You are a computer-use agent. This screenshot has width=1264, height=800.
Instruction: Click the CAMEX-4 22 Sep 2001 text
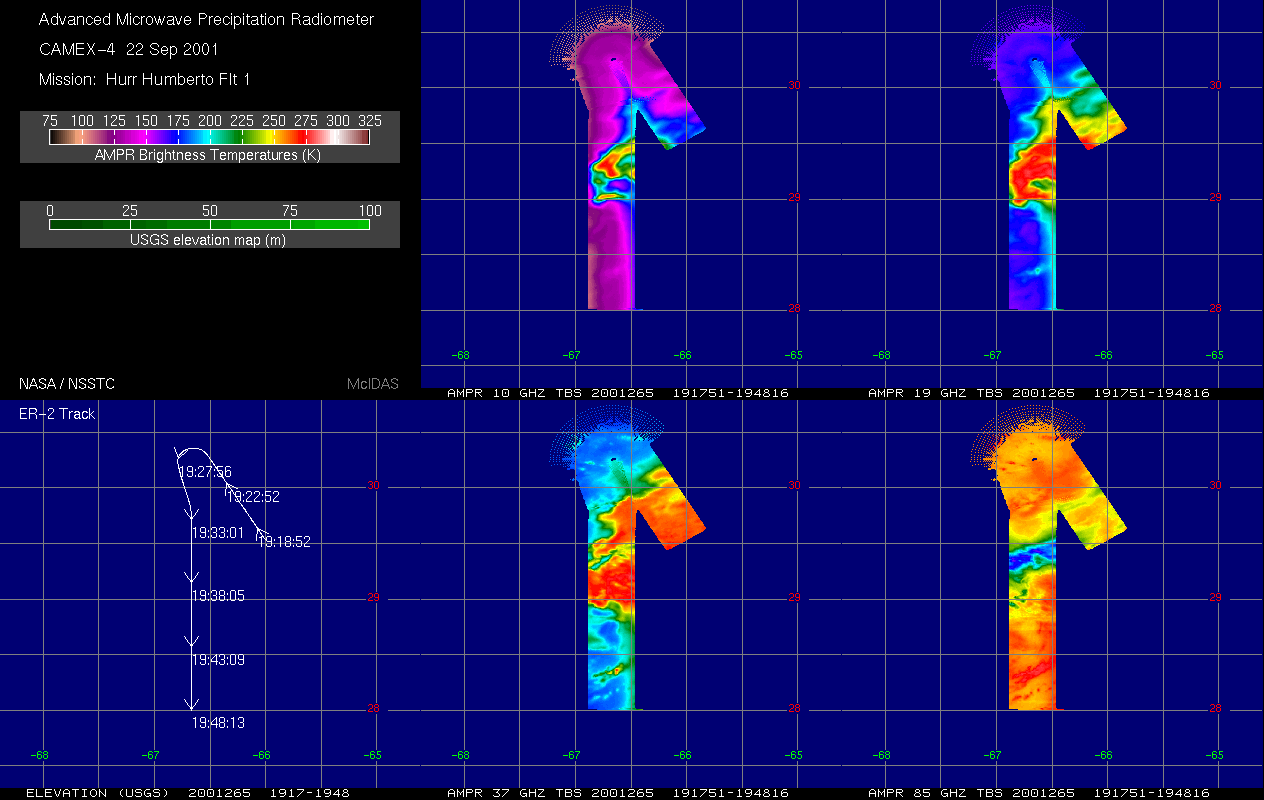128,49
